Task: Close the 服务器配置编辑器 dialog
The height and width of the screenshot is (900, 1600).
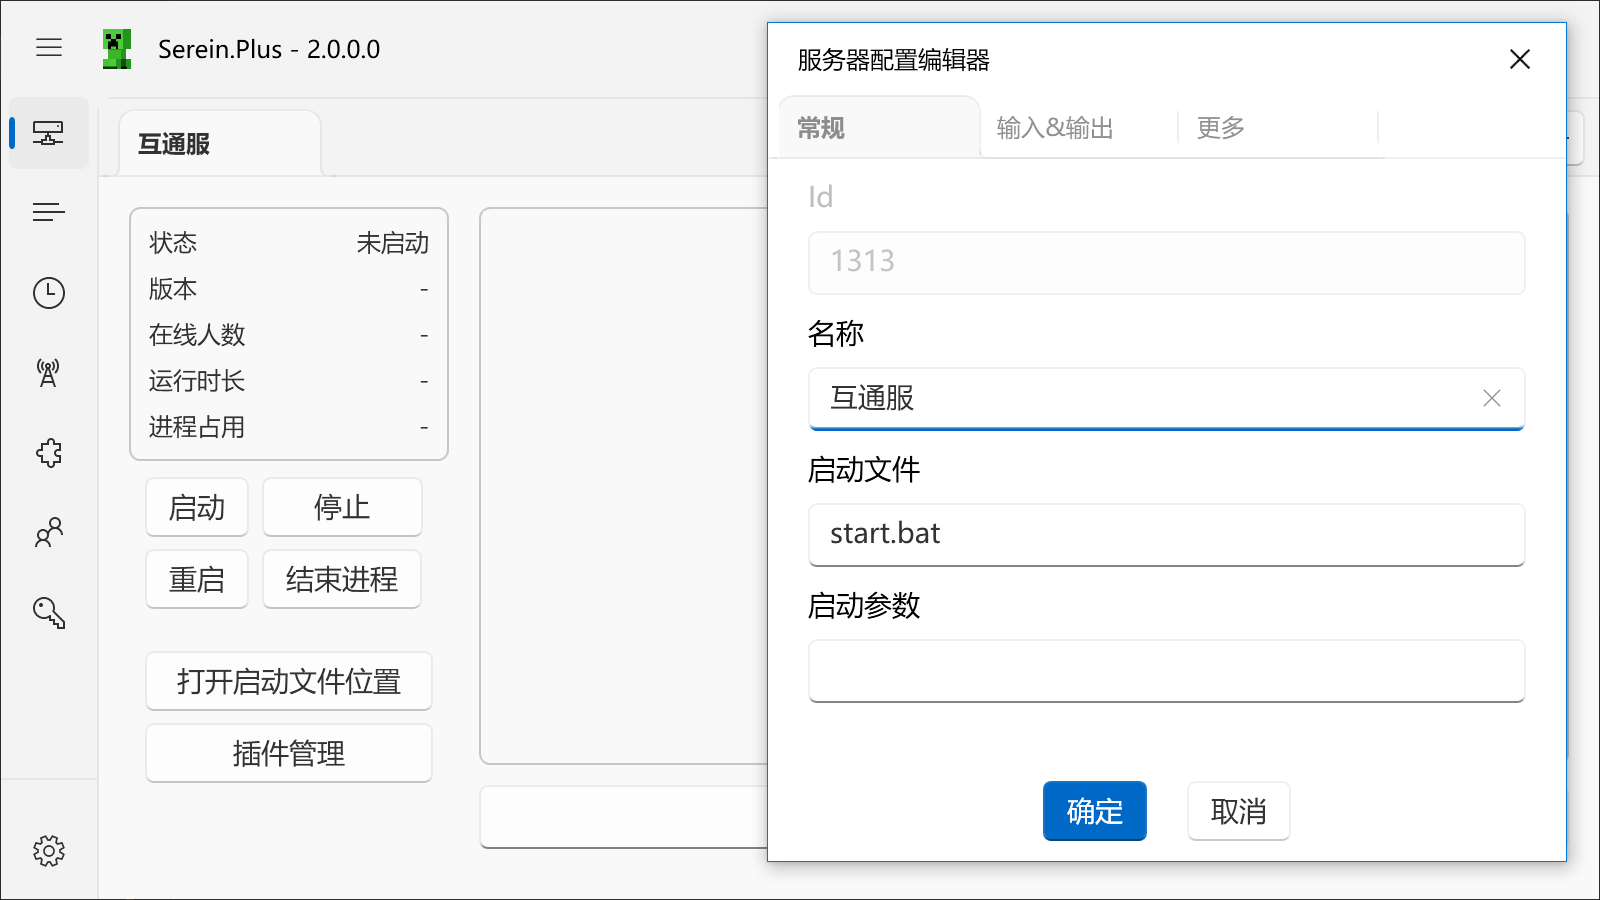Action: click(1520, 59)
